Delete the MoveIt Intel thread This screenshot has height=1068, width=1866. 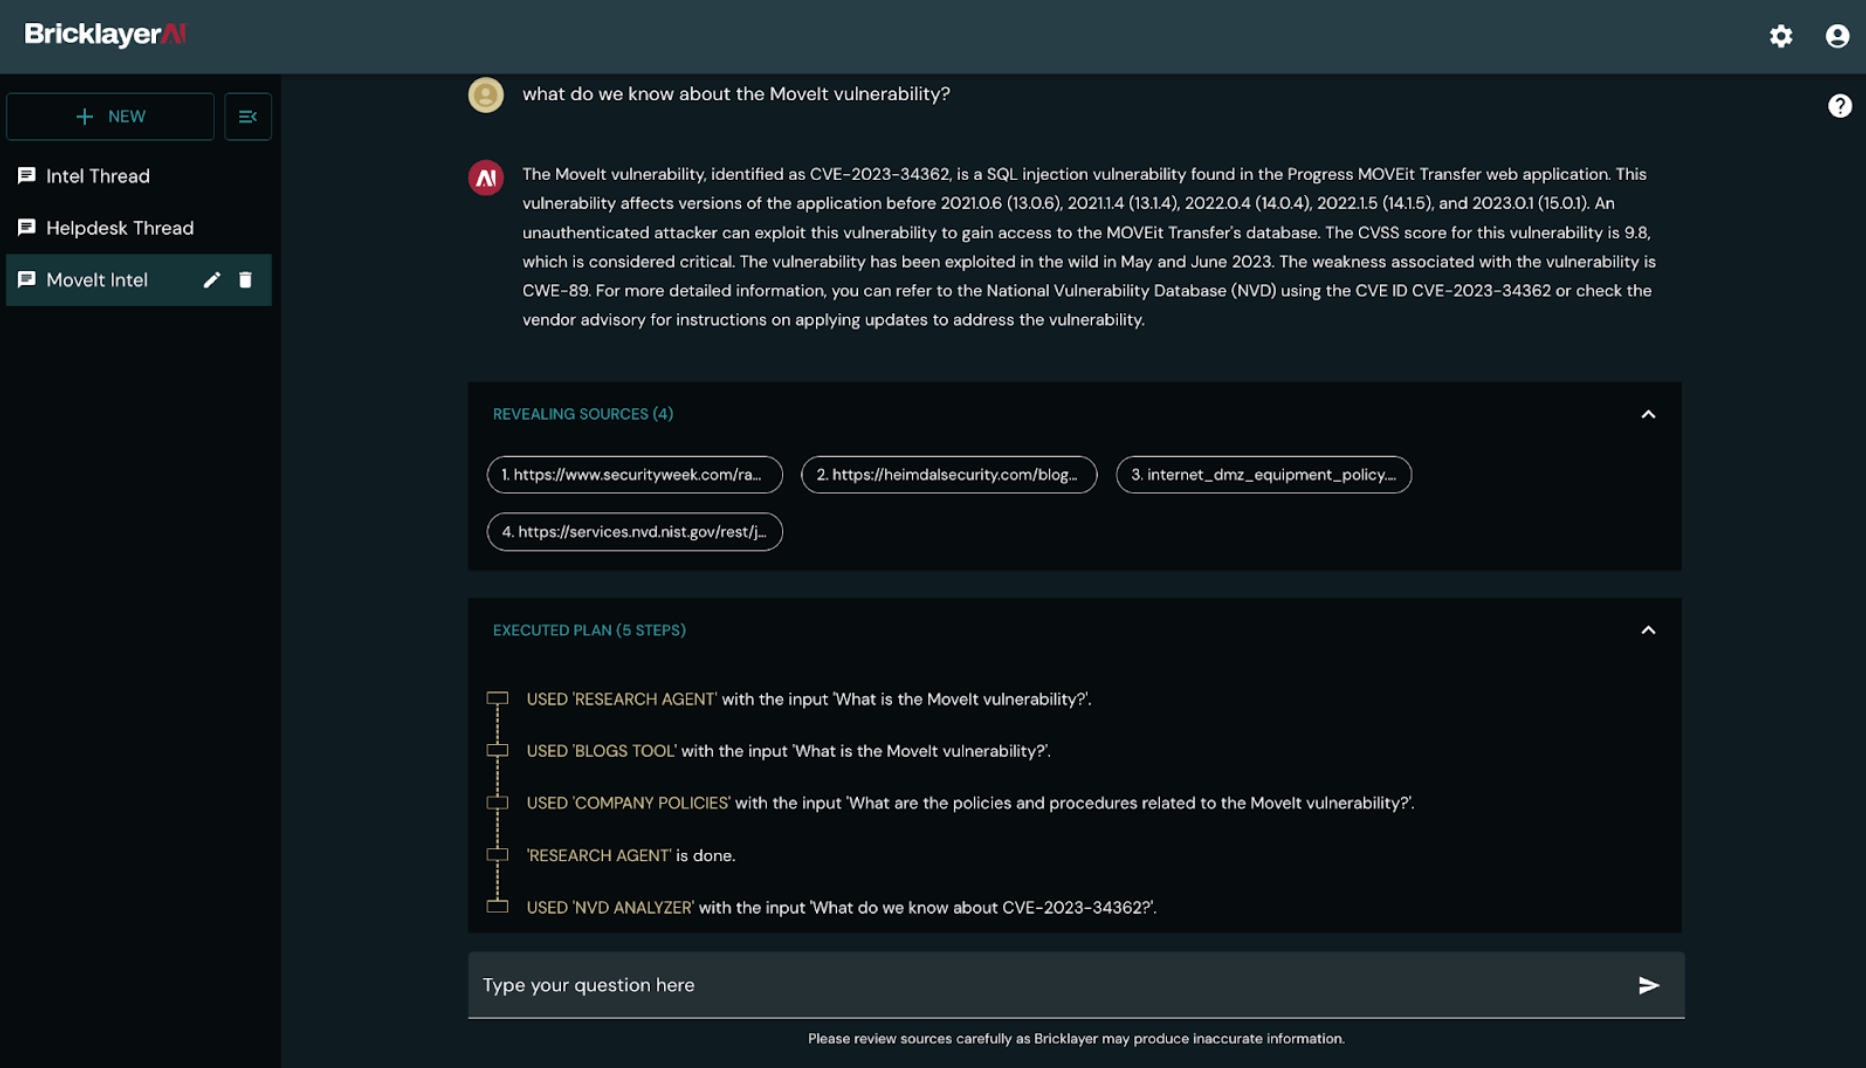(245, 280)
